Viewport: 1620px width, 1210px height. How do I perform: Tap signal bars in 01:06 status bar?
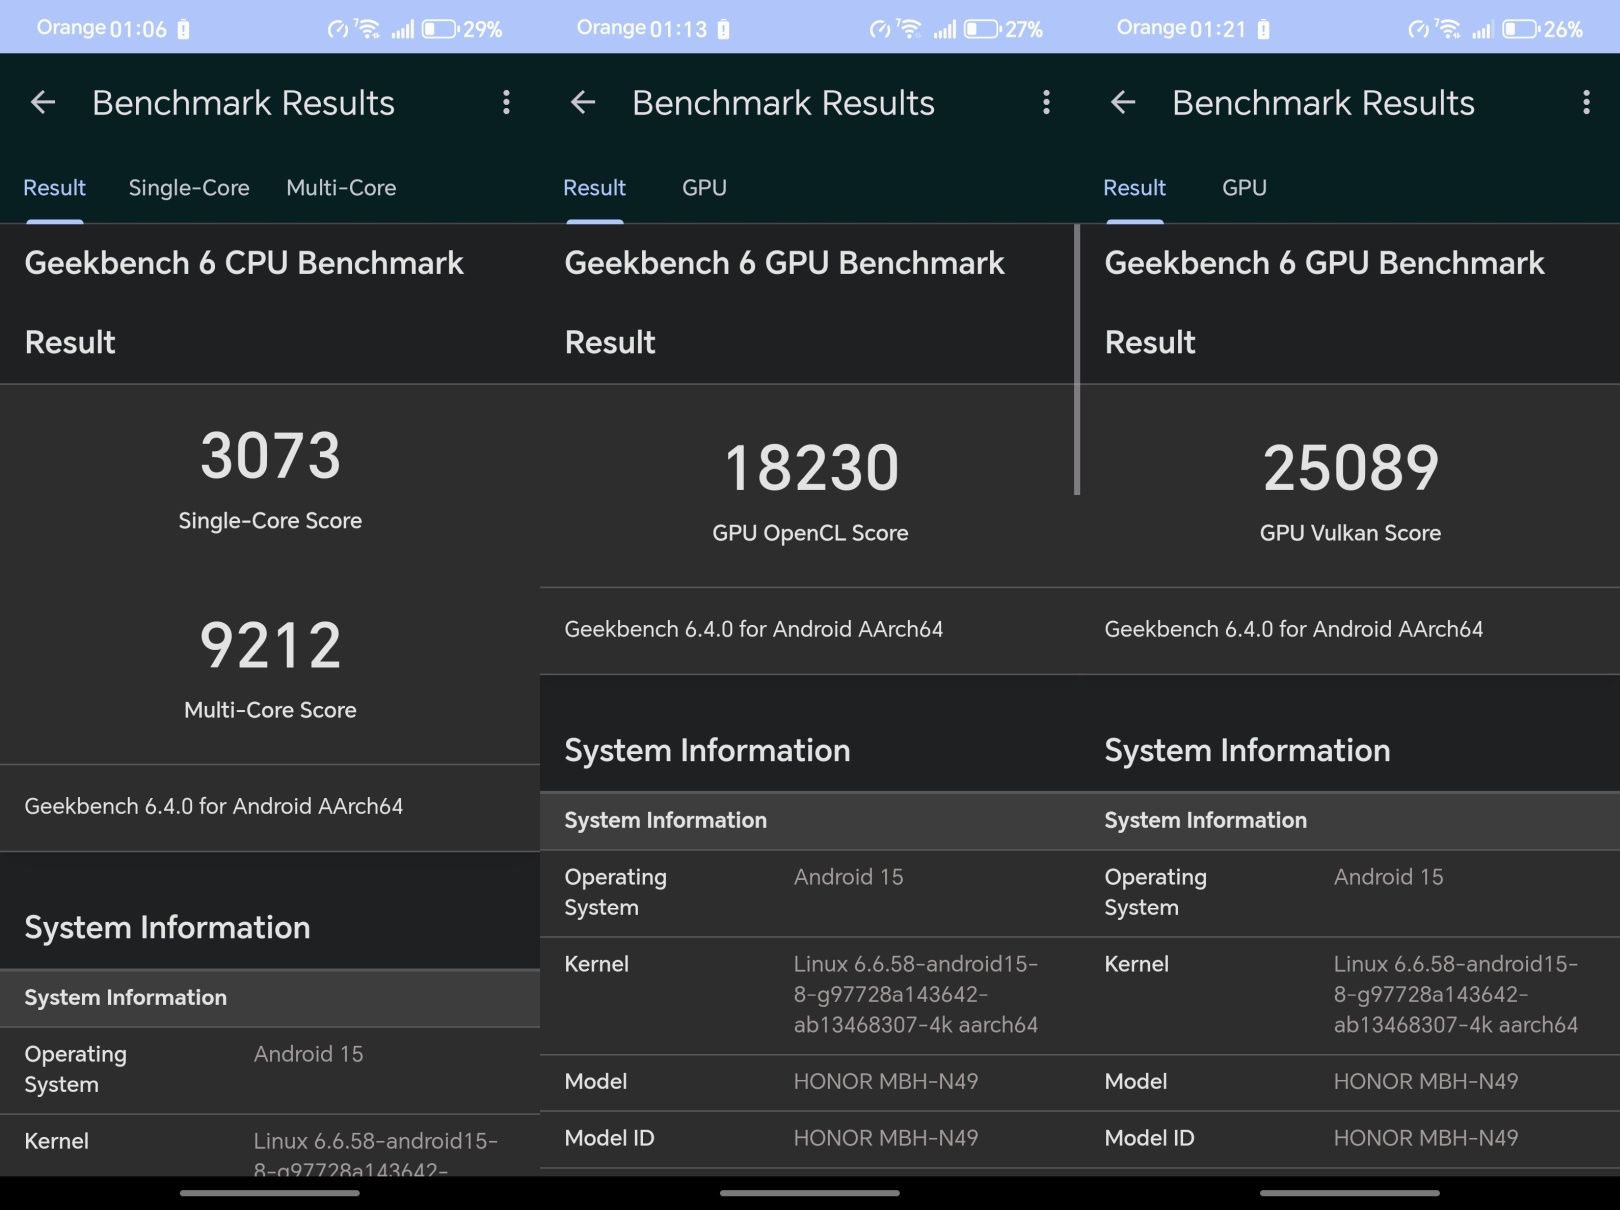tap(402, 30)
